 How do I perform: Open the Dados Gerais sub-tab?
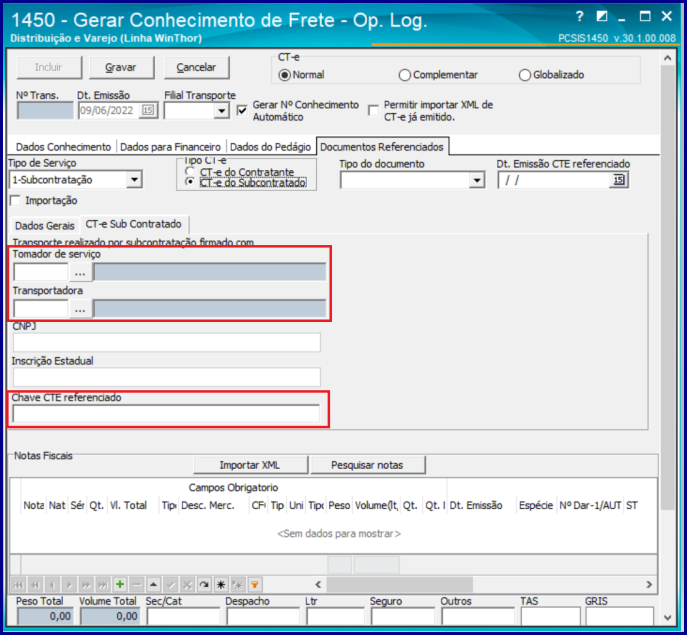pyautogui.click(x=45, y=226)
